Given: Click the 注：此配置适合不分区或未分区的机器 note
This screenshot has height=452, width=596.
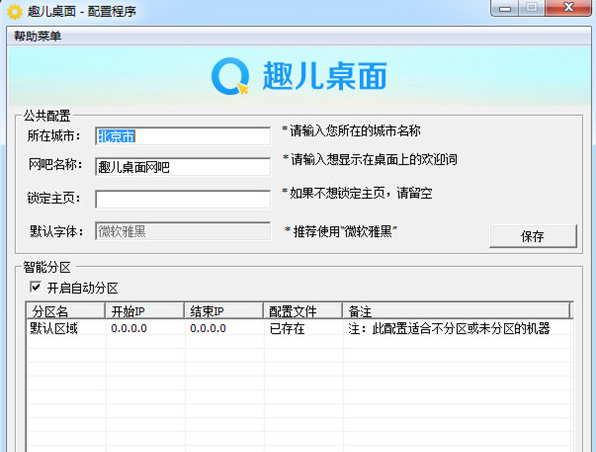Looking at the screenshot, I should tap(449, 328).
